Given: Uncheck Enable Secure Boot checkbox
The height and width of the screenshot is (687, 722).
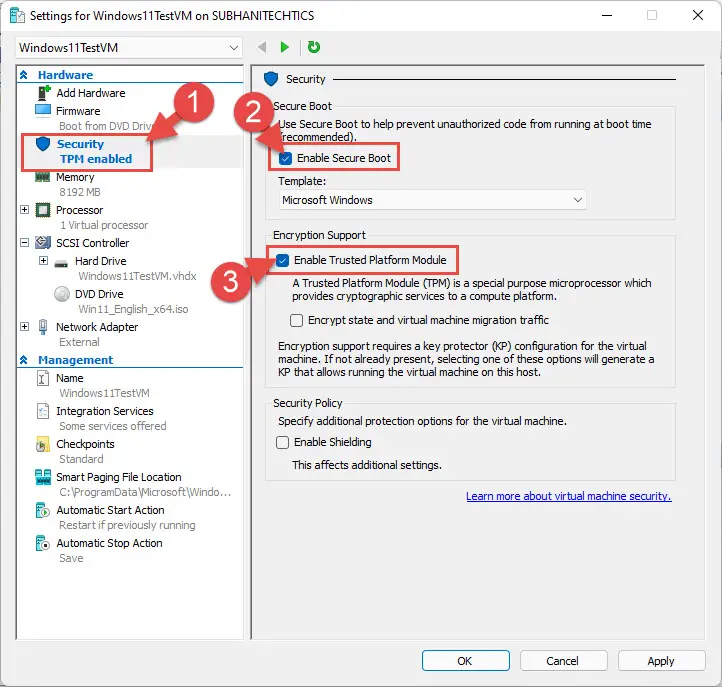Looking at the screenshot, I should coord(285,158).
